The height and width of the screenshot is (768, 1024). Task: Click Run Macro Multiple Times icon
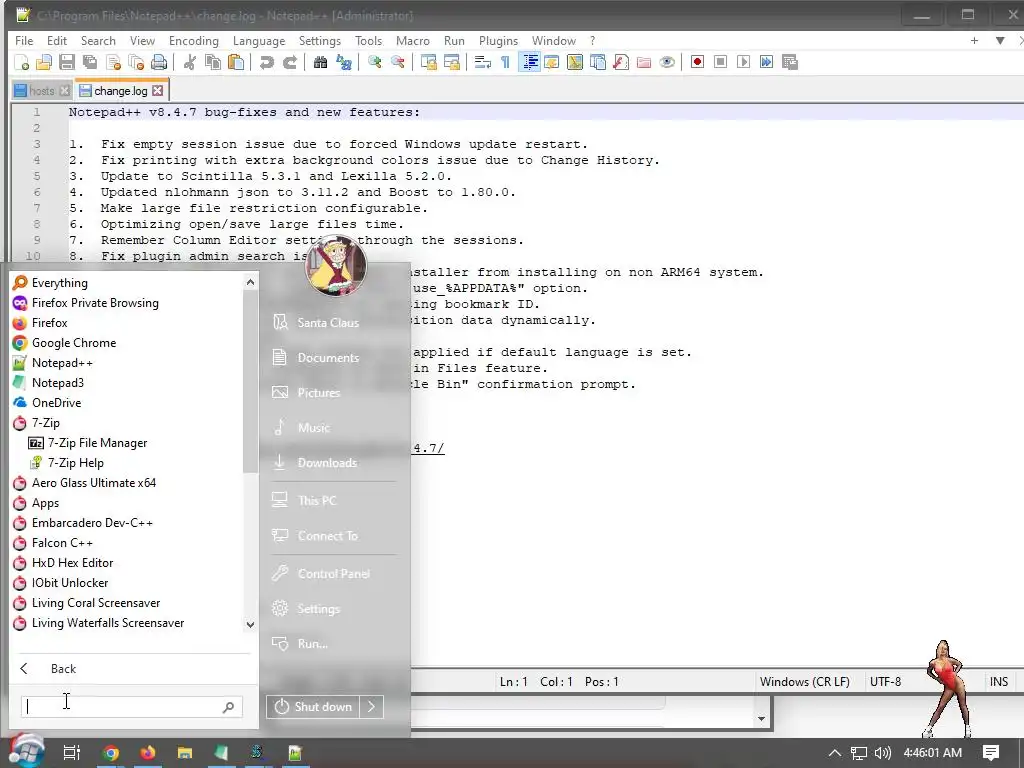click(766, 62)
